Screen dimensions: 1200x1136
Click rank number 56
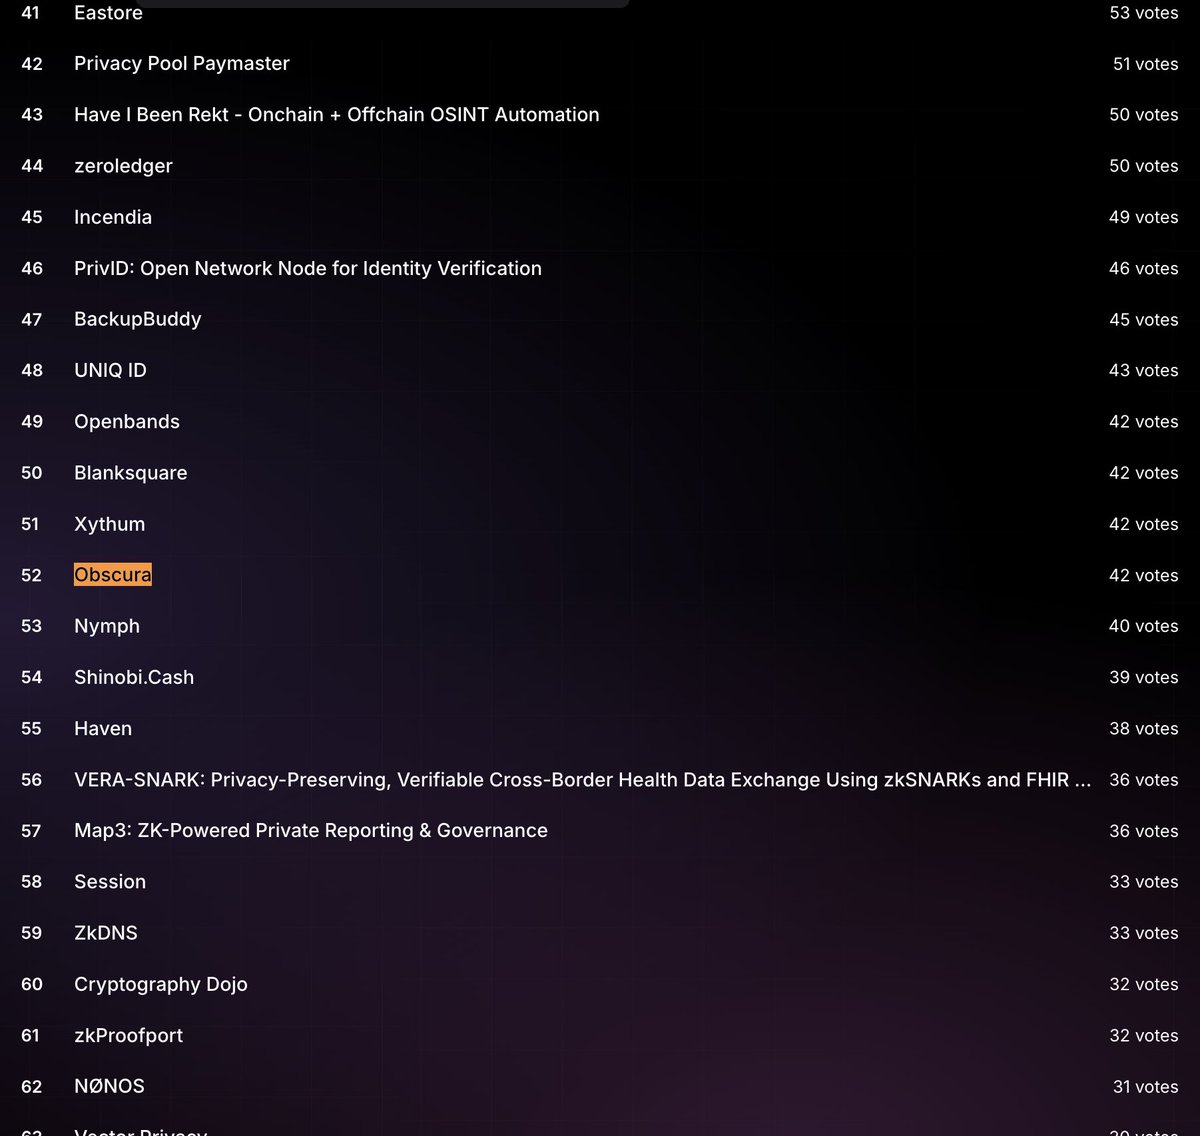(32, 780)
